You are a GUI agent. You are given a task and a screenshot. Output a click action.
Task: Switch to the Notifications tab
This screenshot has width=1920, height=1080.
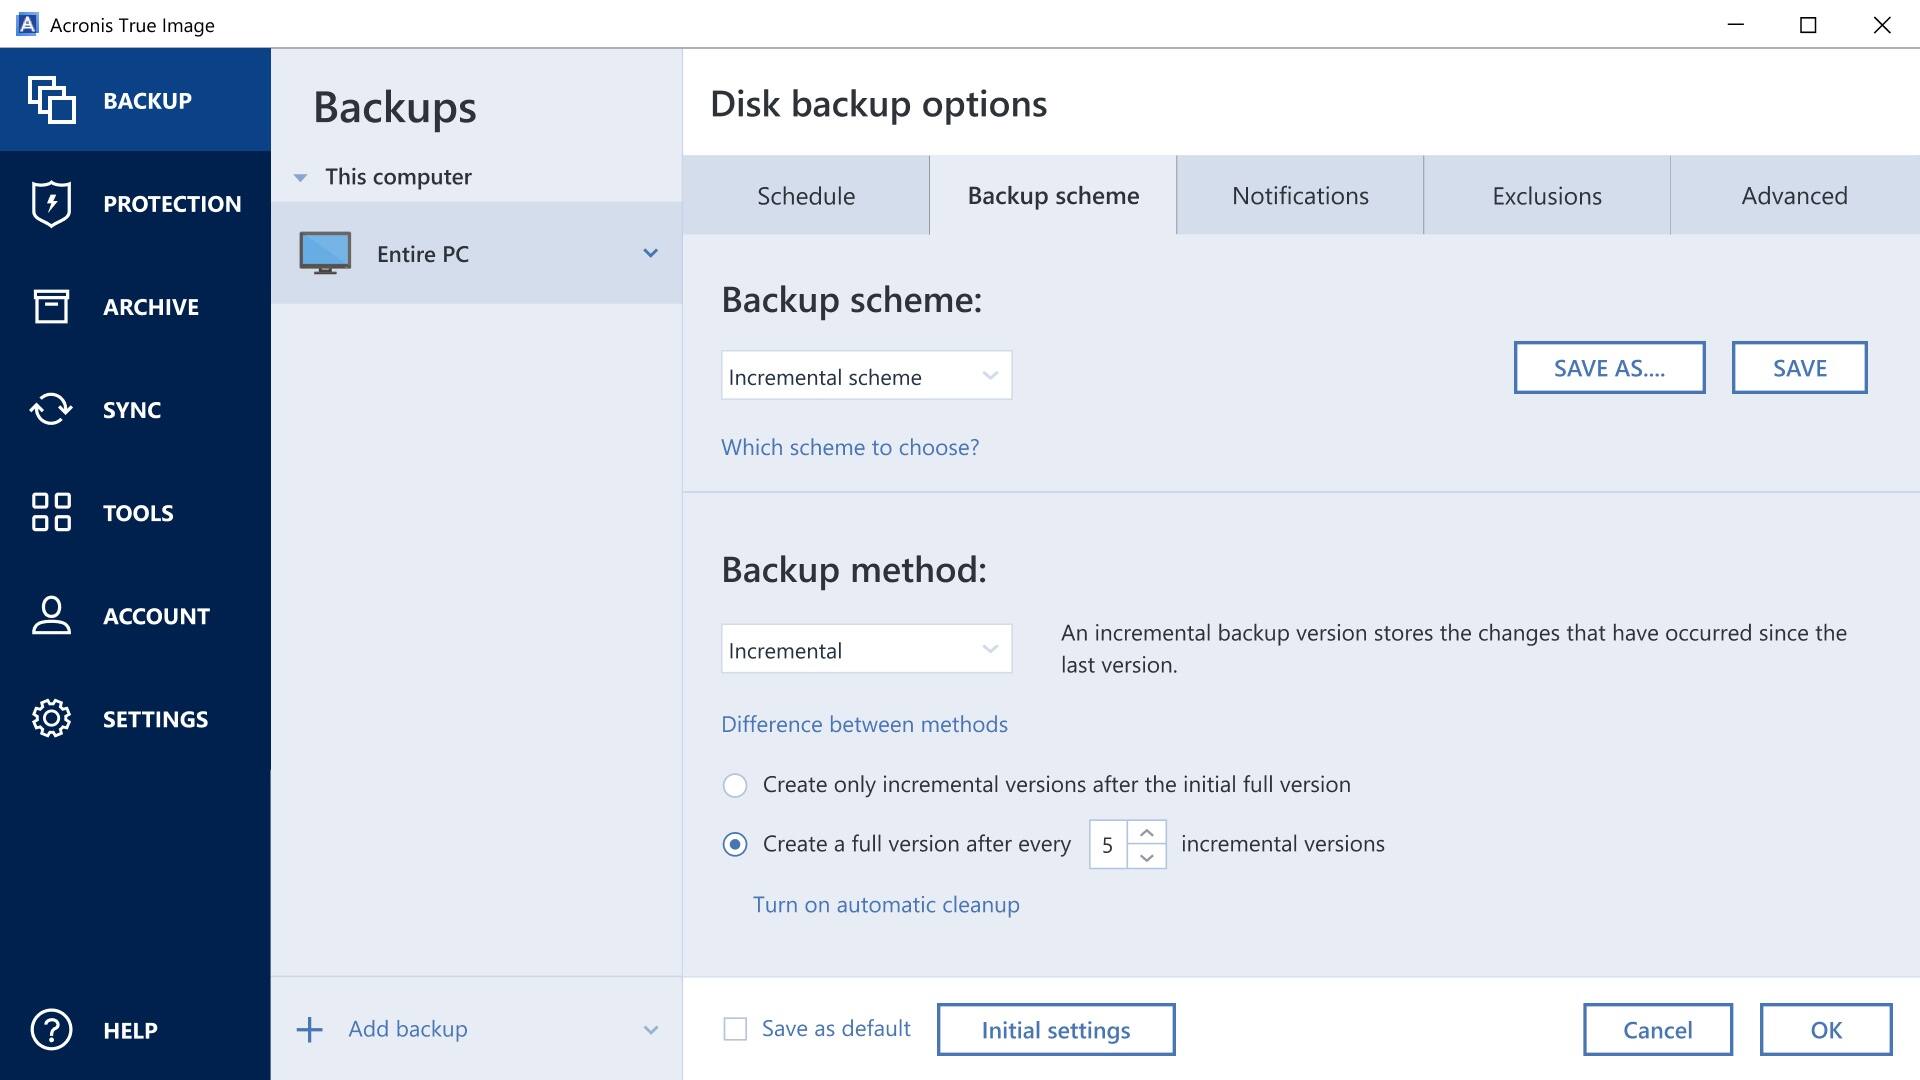[1299, 195]
